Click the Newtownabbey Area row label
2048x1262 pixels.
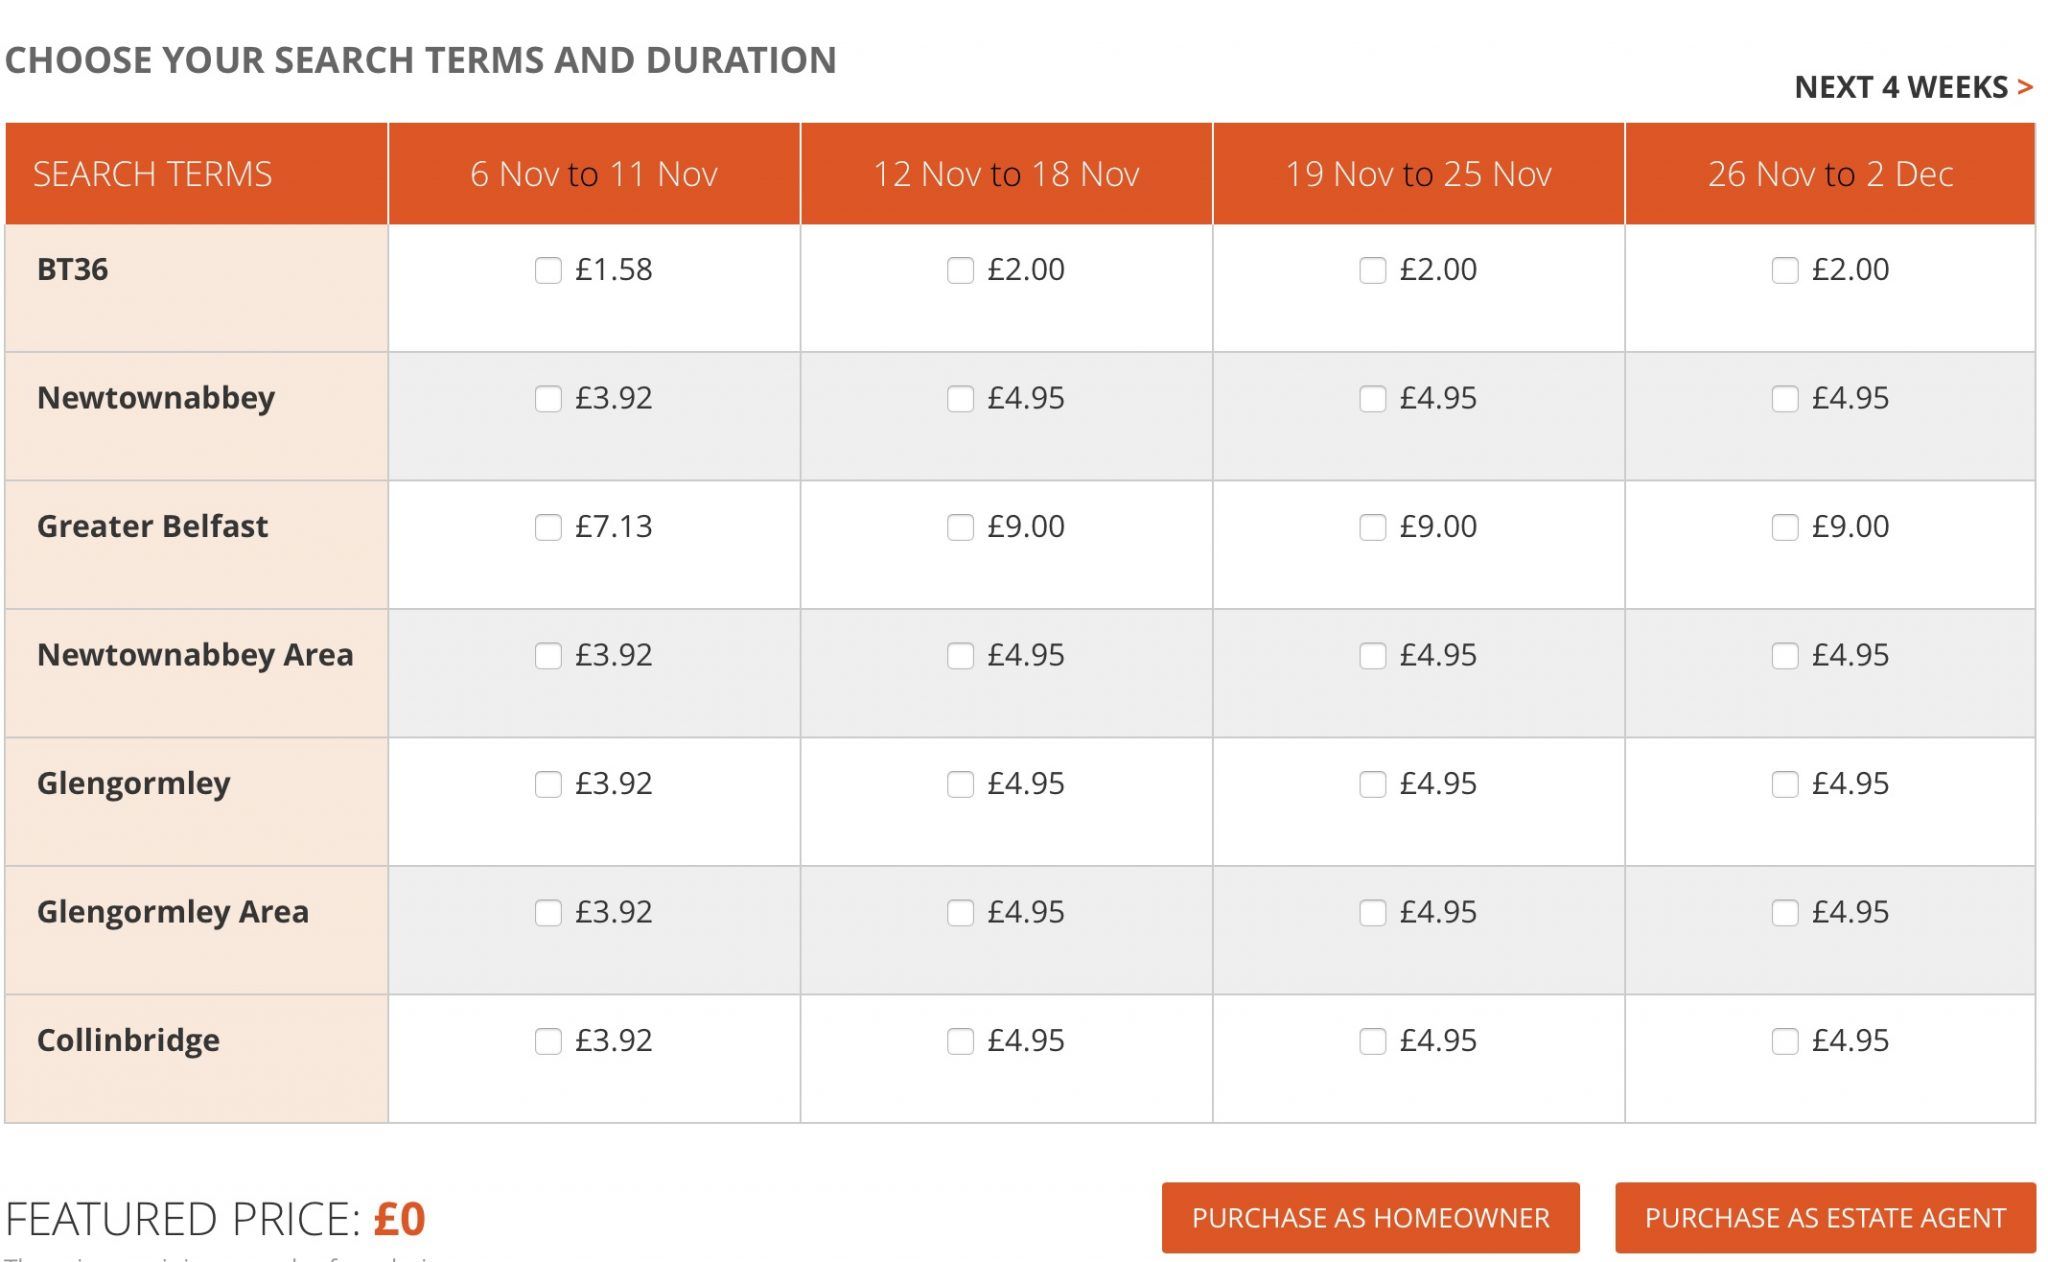(x=195, y=655)
